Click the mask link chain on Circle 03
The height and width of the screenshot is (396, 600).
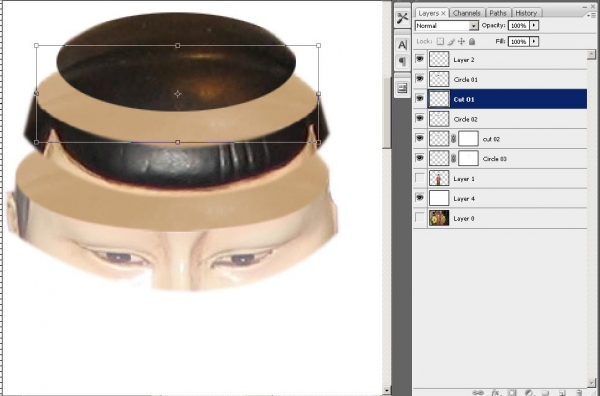(x=454, y=159)
